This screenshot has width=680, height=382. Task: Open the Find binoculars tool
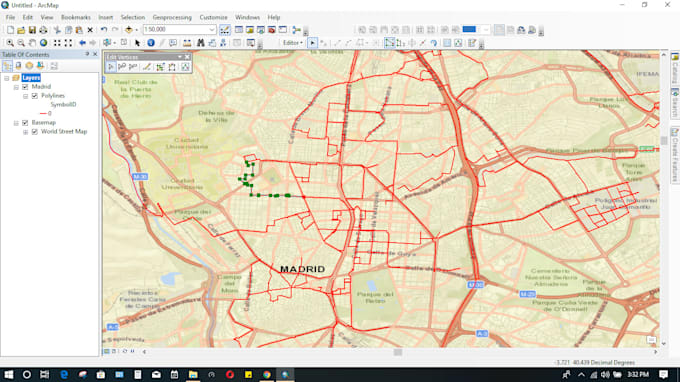pos(200,43)
